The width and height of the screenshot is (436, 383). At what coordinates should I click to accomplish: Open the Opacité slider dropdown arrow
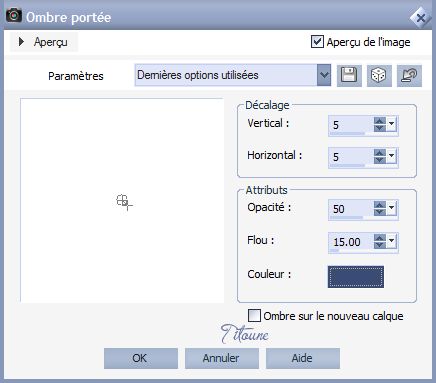[x=391, y=208]
